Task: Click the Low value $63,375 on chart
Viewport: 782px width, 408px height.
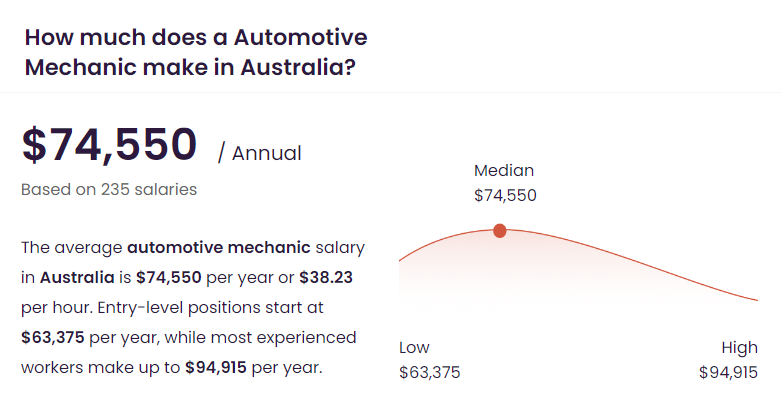Action: pyautogui.click(x=429, y=373)
